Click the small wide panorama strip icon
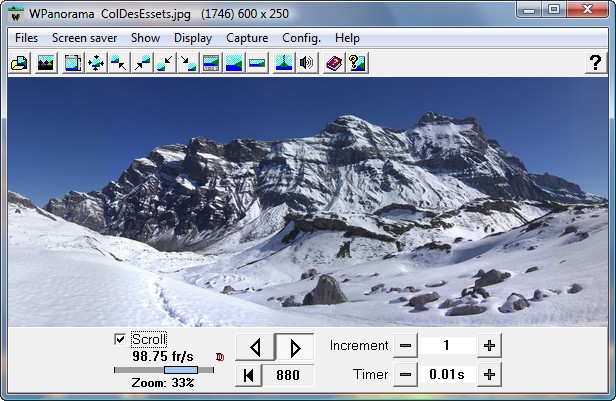 click(x=257, y=63)
